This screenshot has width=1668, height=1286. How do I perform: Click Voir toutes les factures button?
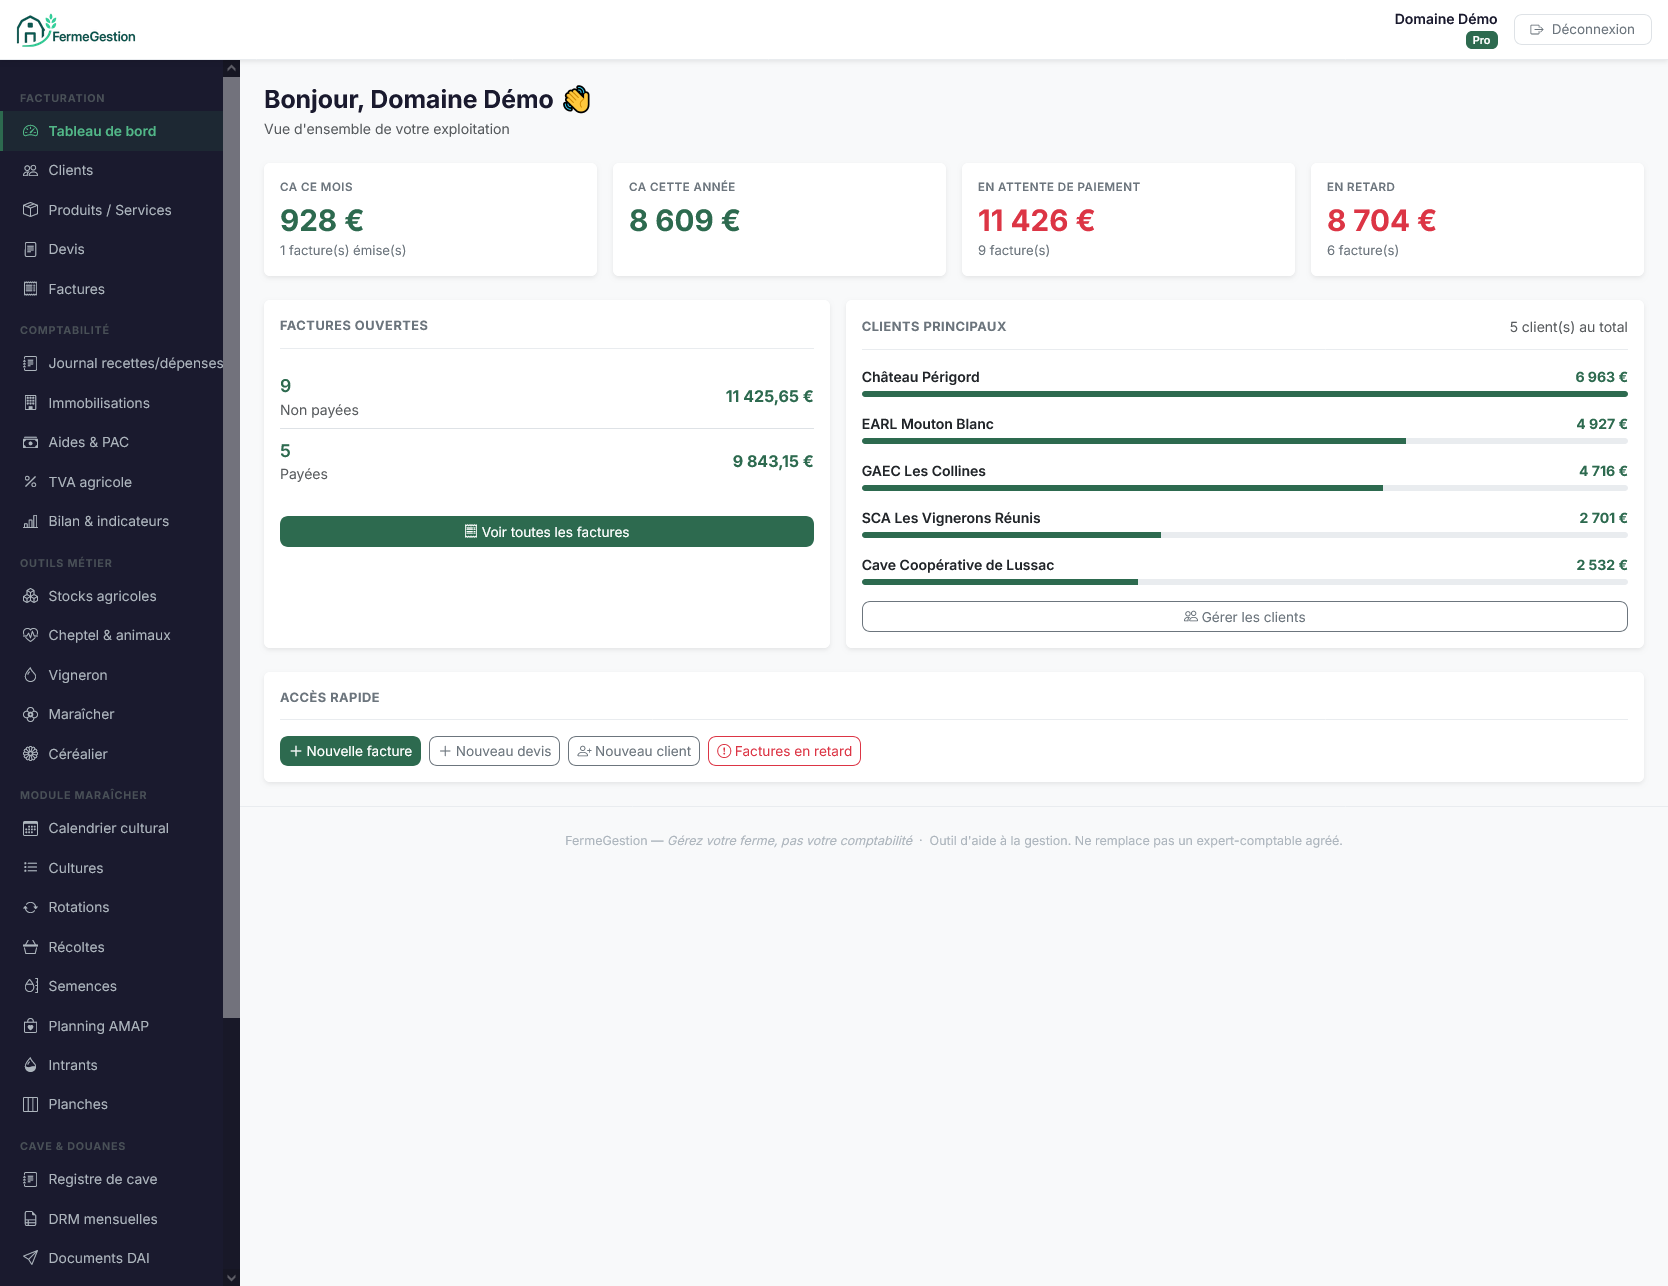[547, 532]
